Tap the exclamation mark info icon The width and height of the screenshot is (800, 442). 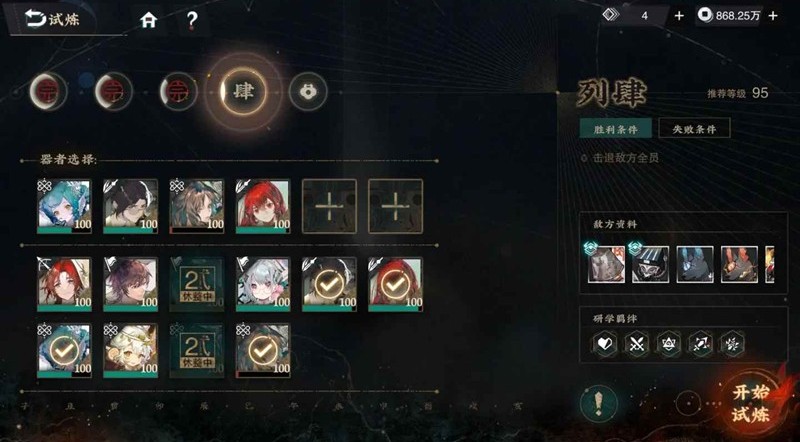tap(598, 403)
